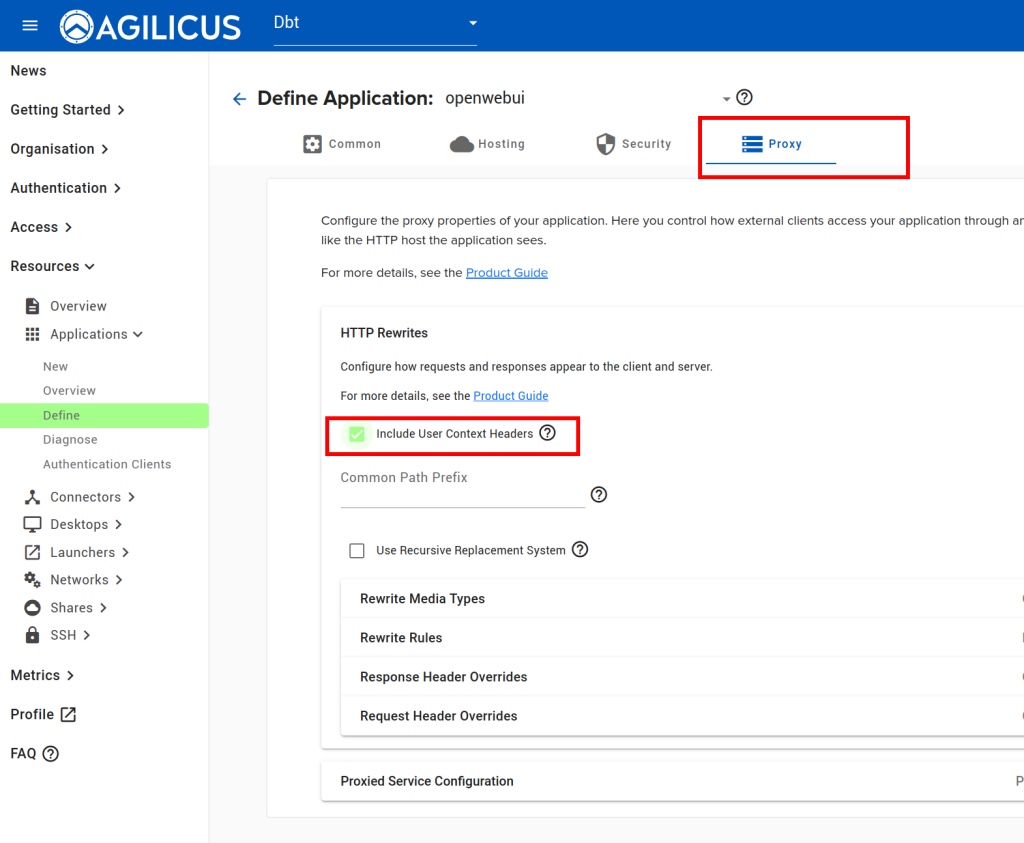This screenshot has width=1024, height=843.
Task: Select Define under Applications
Action: tap(104, 415)
